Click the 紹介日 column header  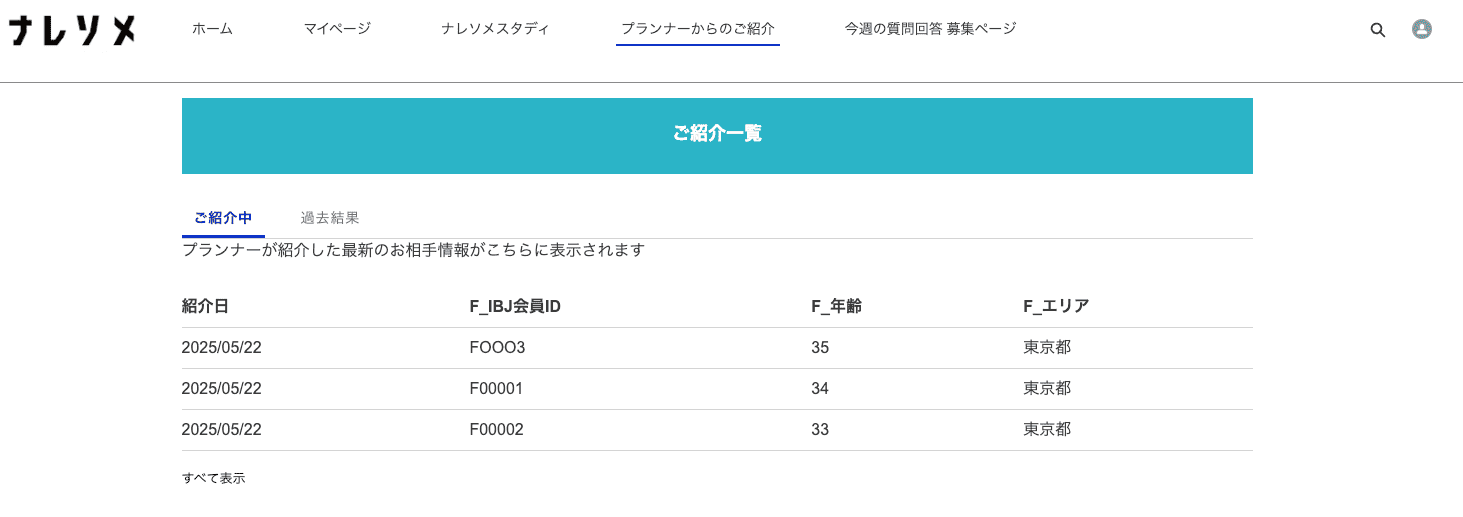click(x=206, y=306)
